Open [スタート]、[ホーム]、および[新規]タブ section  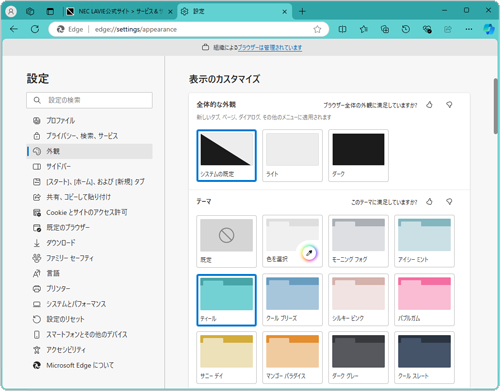(89, 182)
